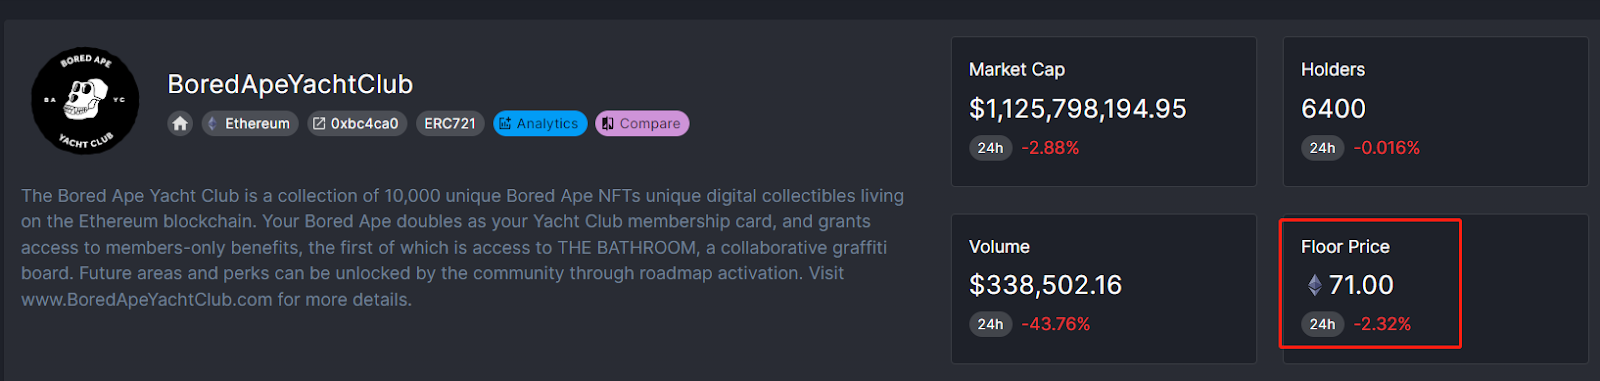Click the Floor Price 24h badge
1600x381 pixels.
1322,324
